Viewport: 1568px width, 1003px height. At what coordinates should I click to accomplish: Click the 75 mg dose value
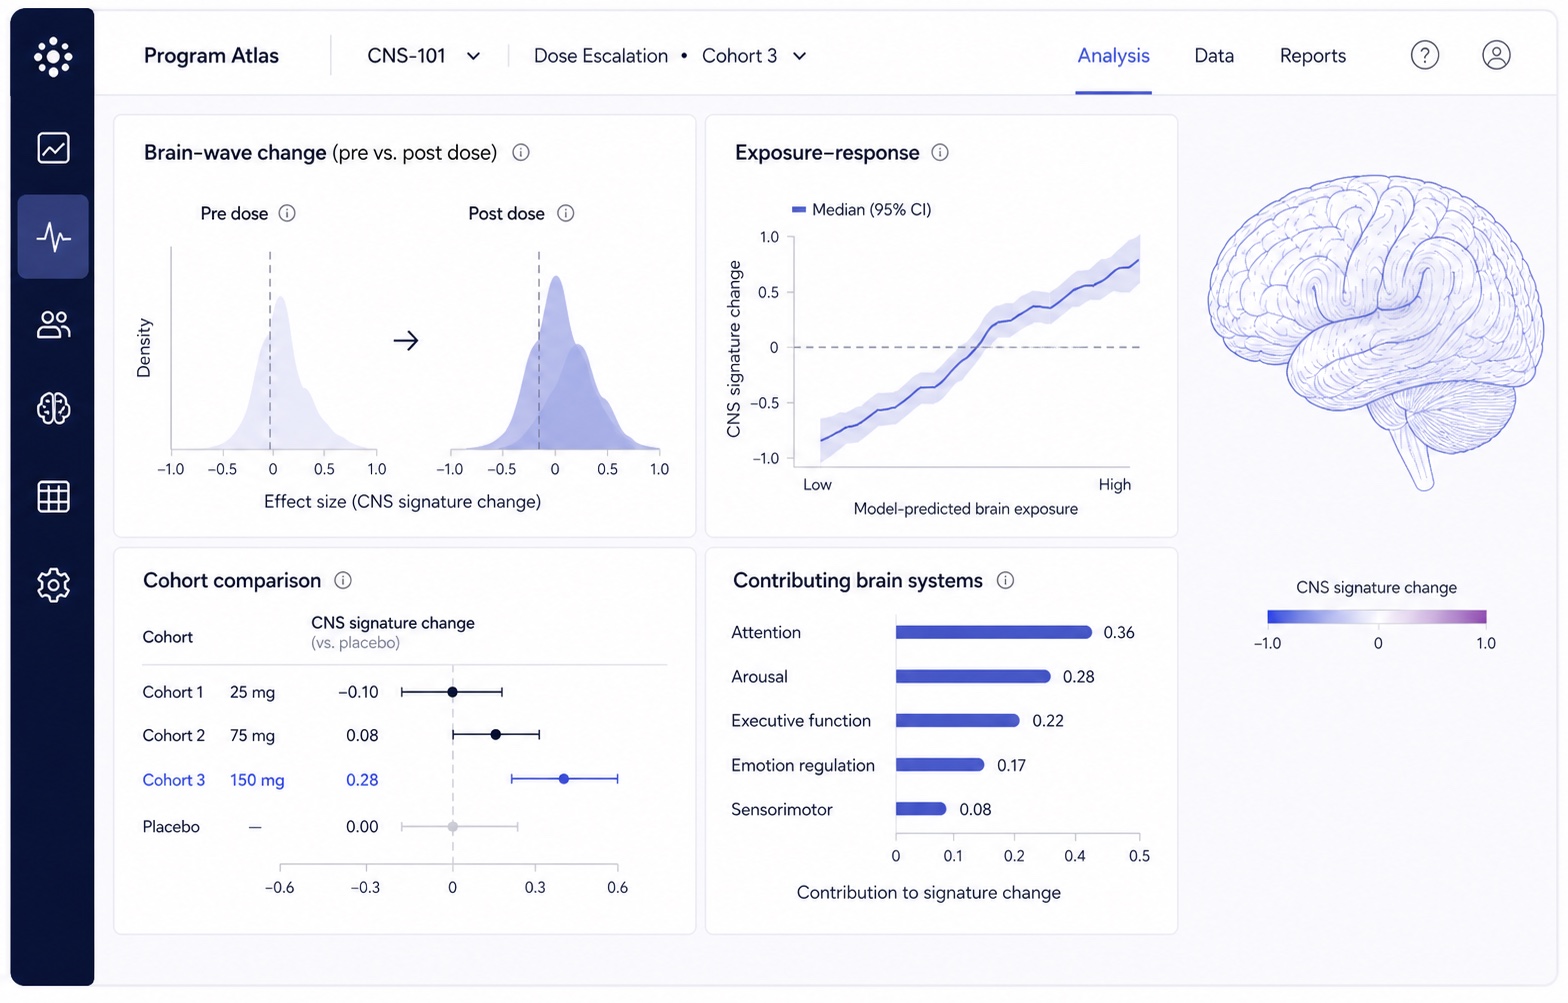point(252,735)
